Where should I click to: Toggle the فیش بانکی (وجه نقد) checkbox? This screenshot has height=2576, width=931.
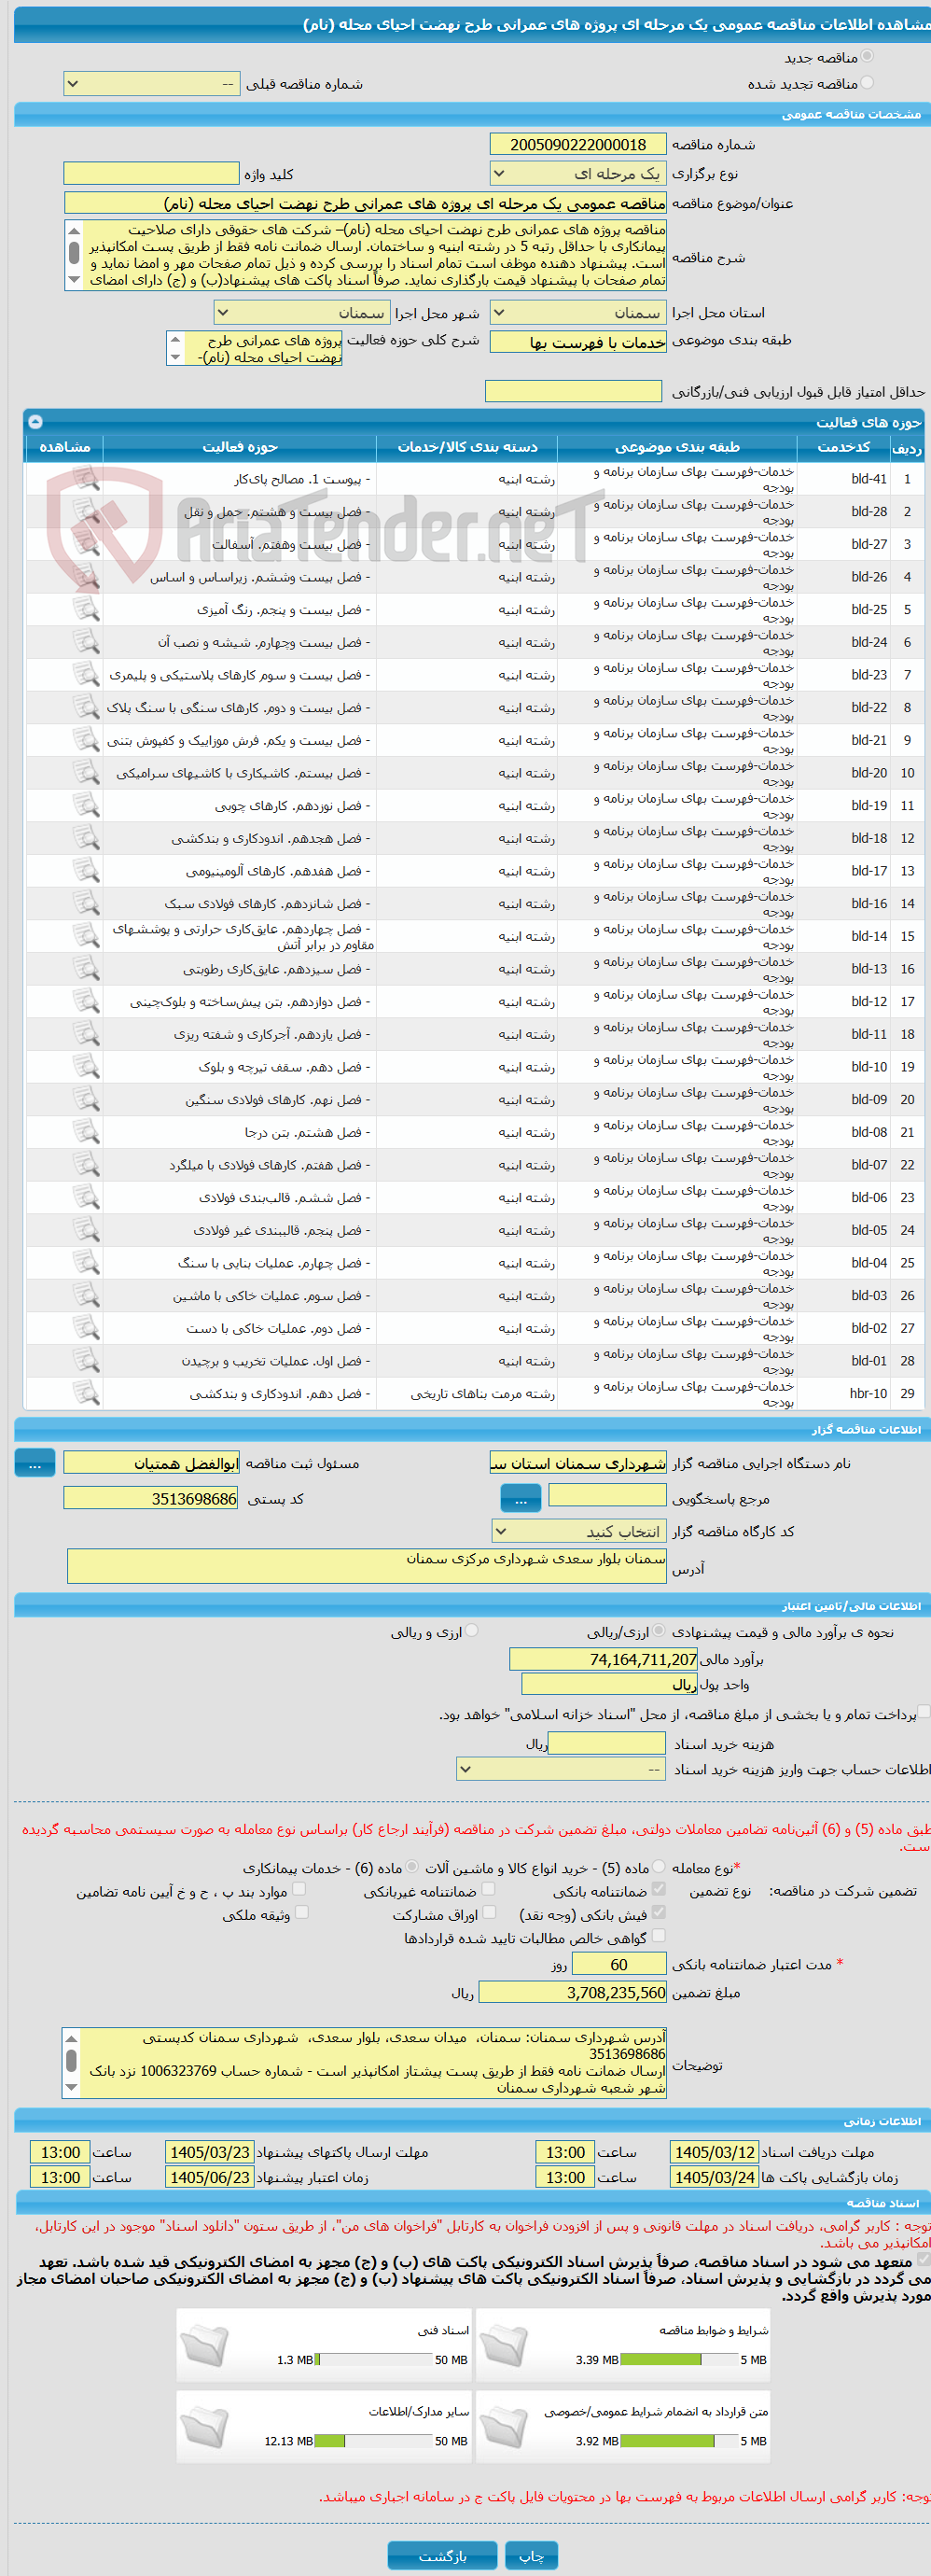point(659,1913)
